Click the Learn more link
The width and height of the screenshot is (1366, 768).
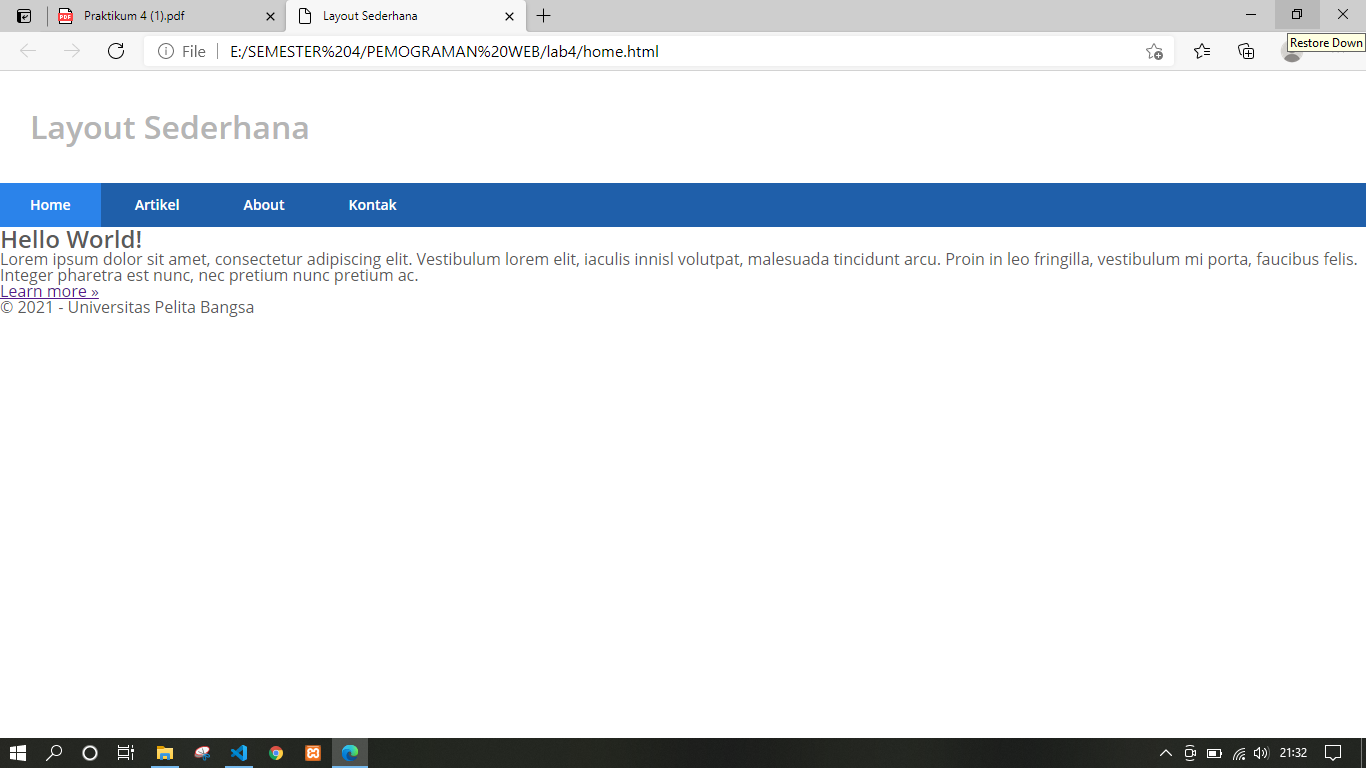(x=48, y=291)
